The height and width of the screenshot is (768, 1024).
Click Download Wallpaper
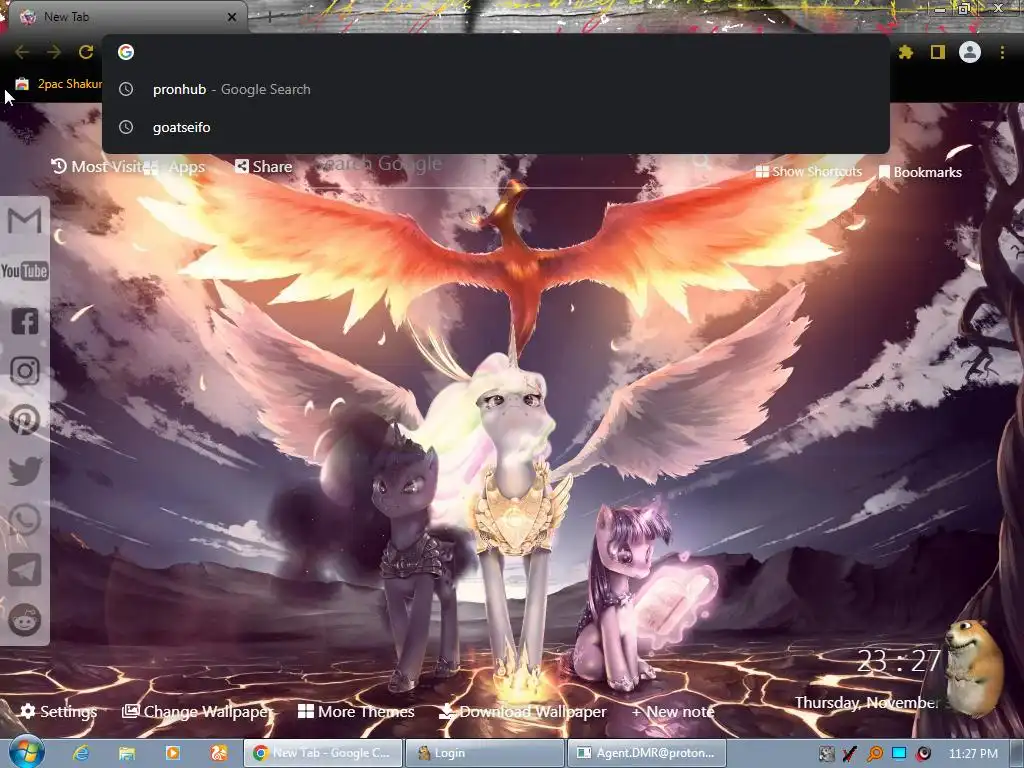(522, 711)
